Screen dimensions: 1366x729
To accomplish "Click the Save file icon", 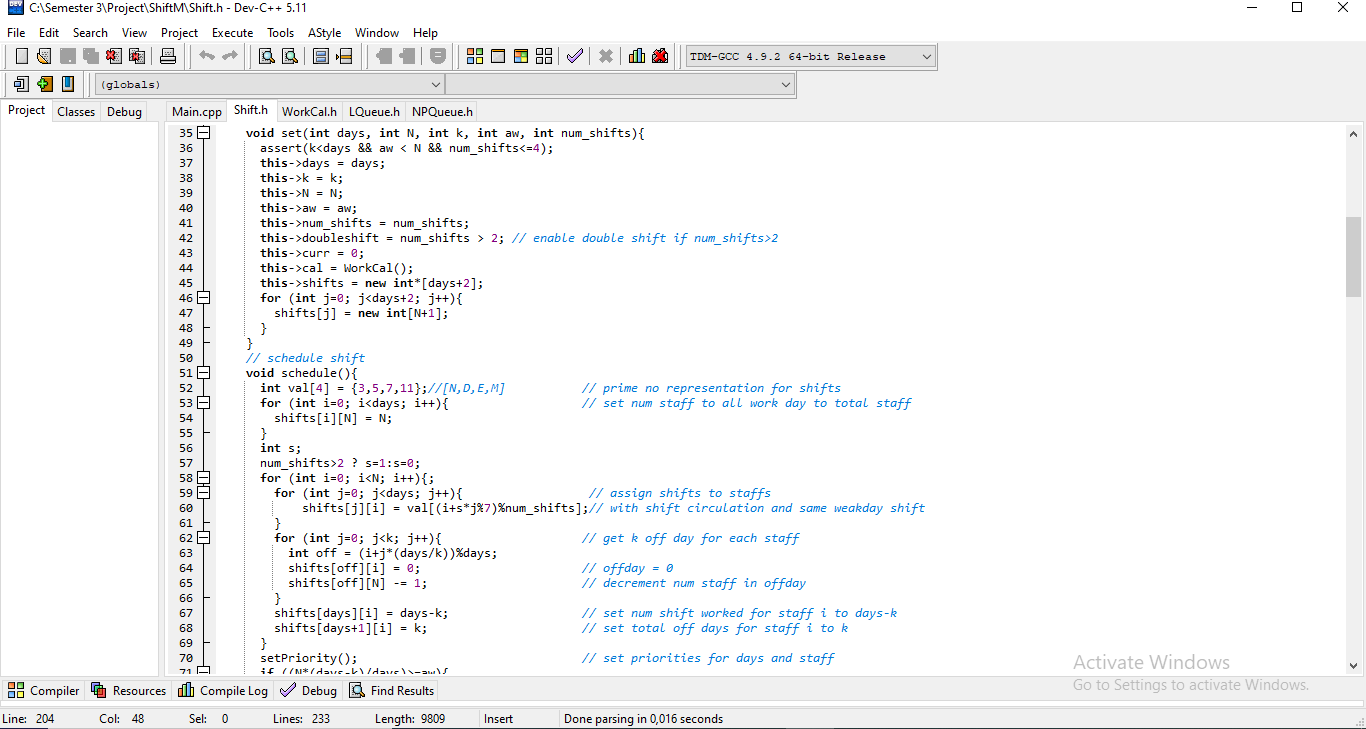I will point(67,56).
